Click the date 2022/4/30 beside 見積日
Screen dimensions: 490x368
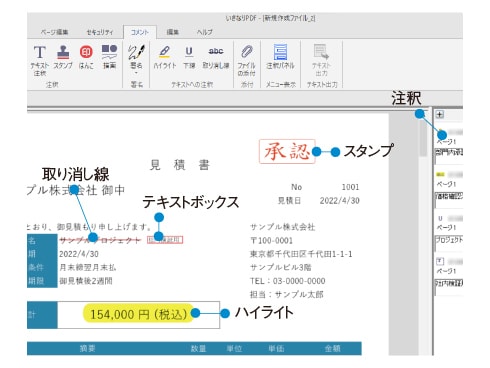tap(340, 201)
